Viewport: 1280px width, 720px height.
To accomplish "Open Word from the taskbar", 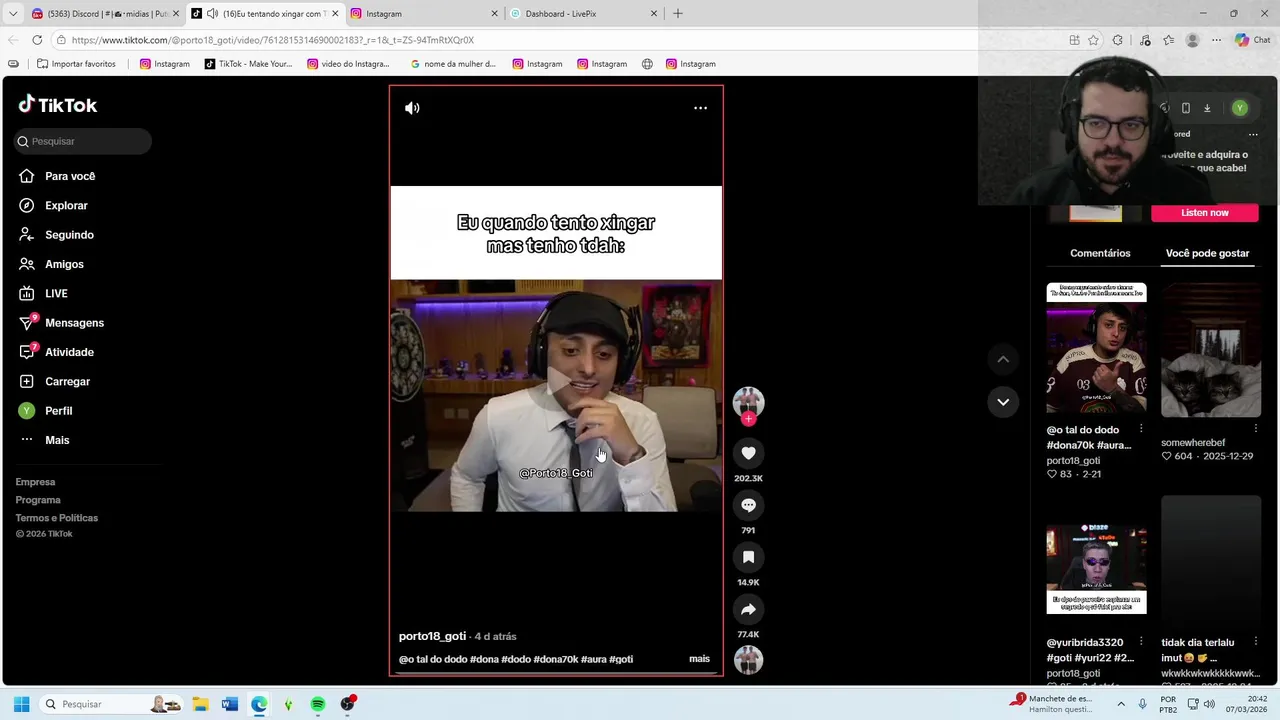I will click(x=230, y=704).
